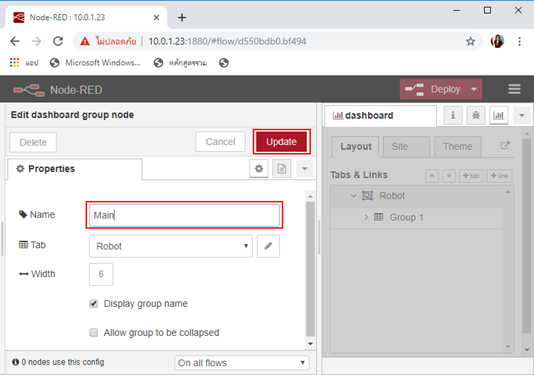Close the Node-RED browser tab
This screenshot has height=375, width=534.
click(x=156, y=17)
